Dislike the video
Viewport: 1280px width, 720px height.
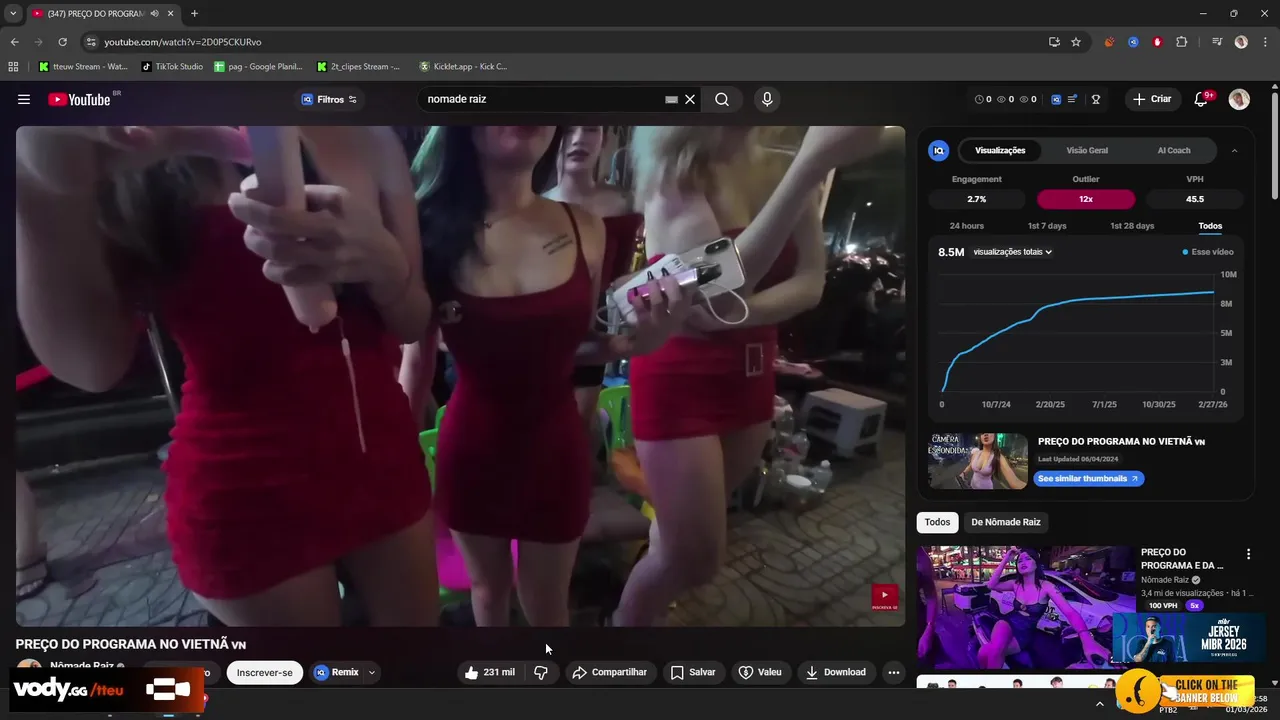(541, 673)
